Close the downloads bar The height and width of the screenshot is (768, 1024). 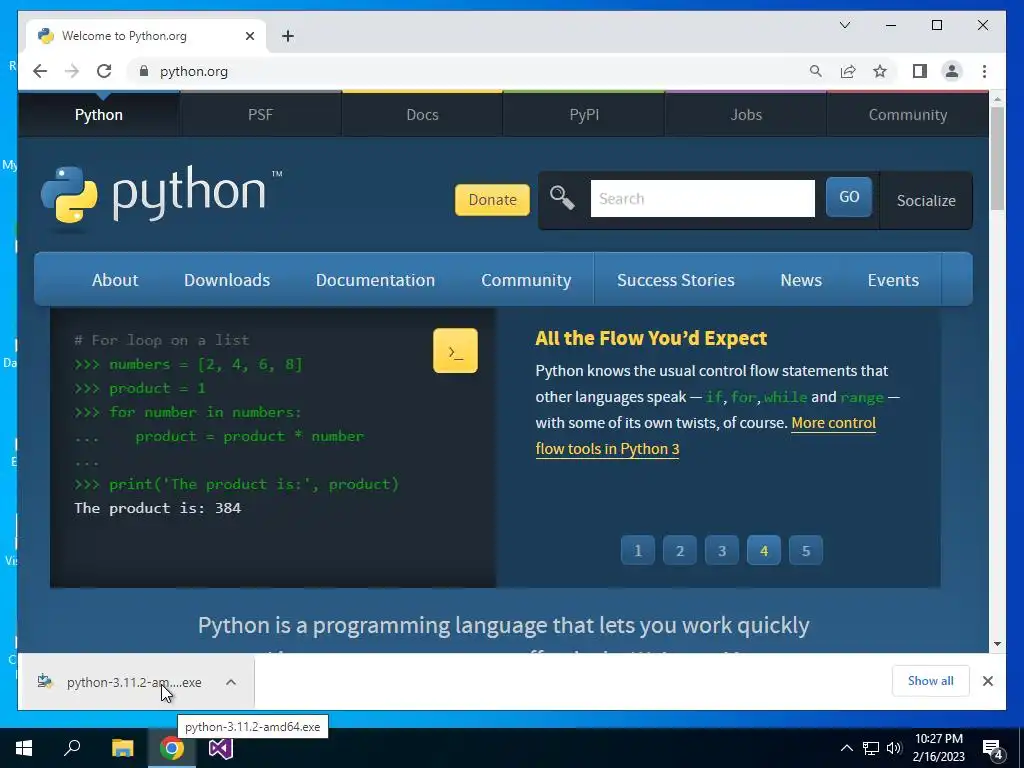pyautogui.click(x=988, y=681)
